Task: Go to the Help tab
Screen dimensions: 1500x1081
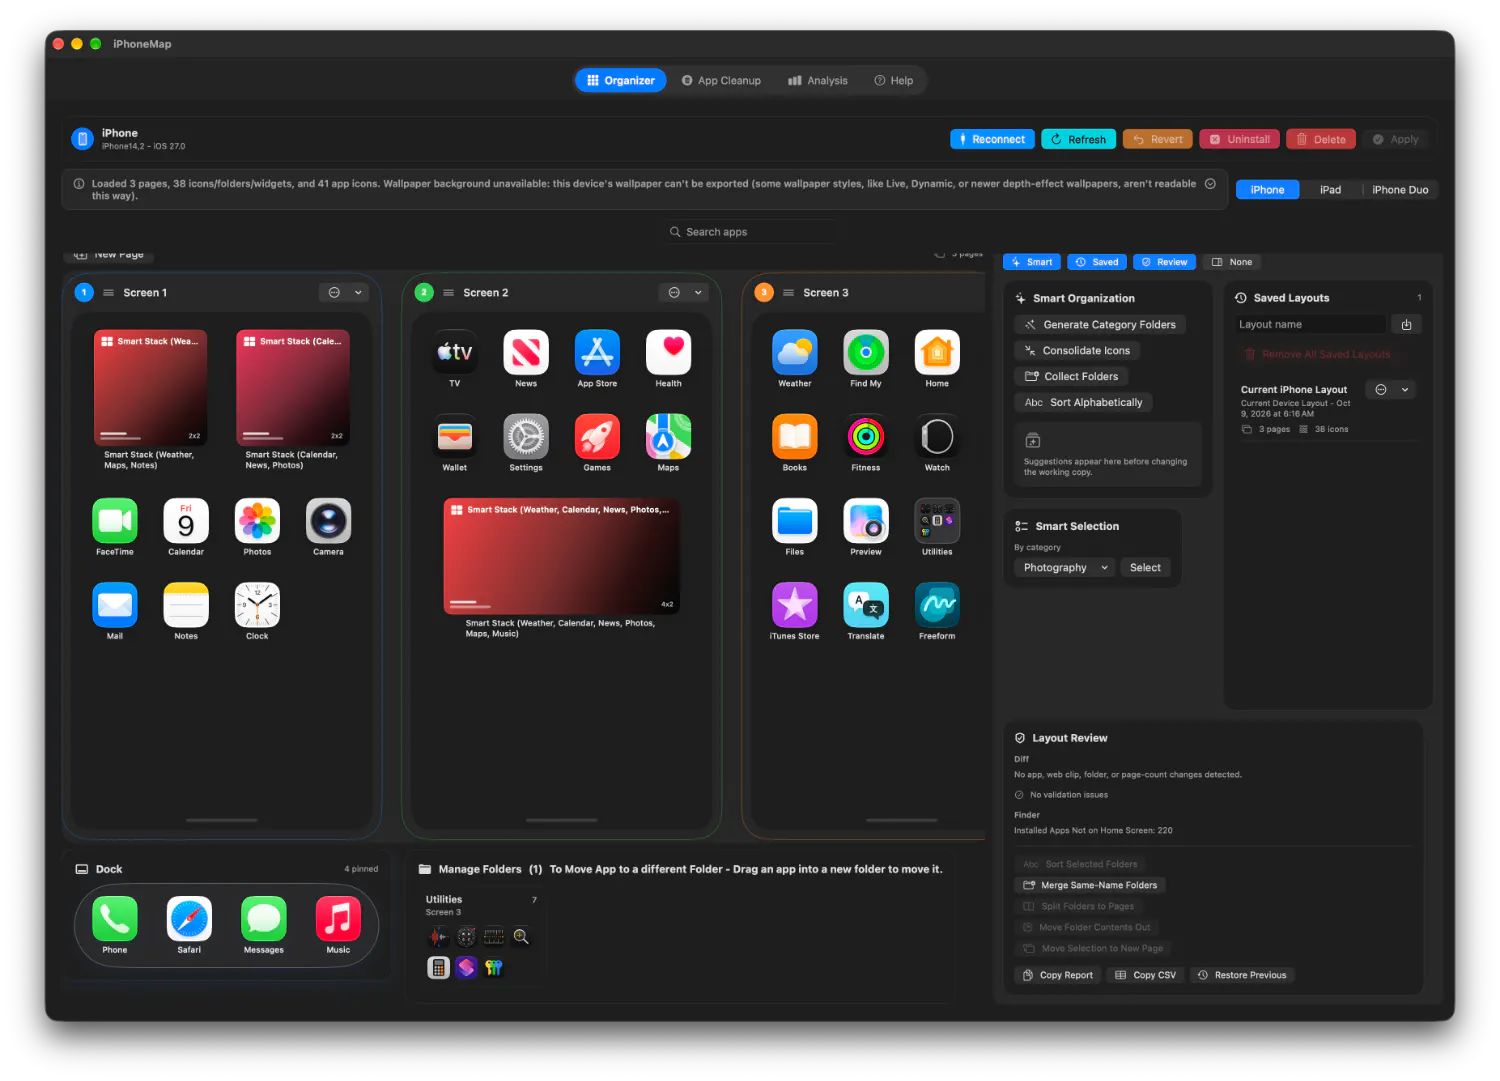Action: click(894, 81)
